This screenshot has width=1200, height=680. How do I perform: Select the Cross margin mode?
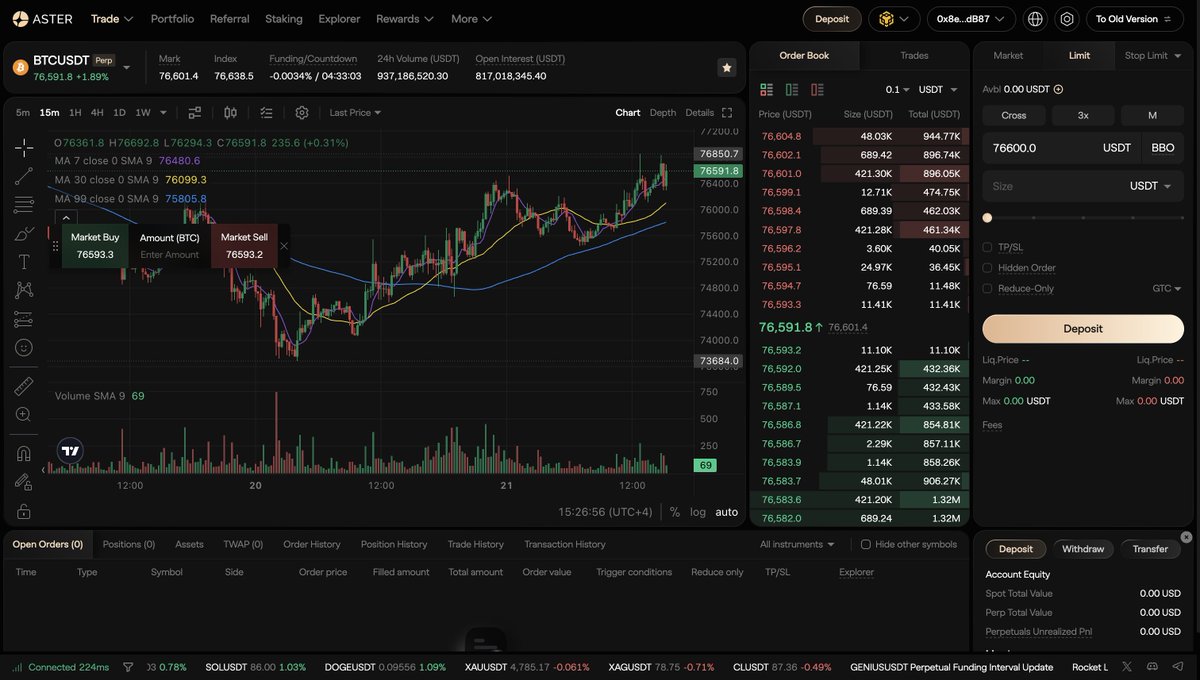[x=1014, y=115]
